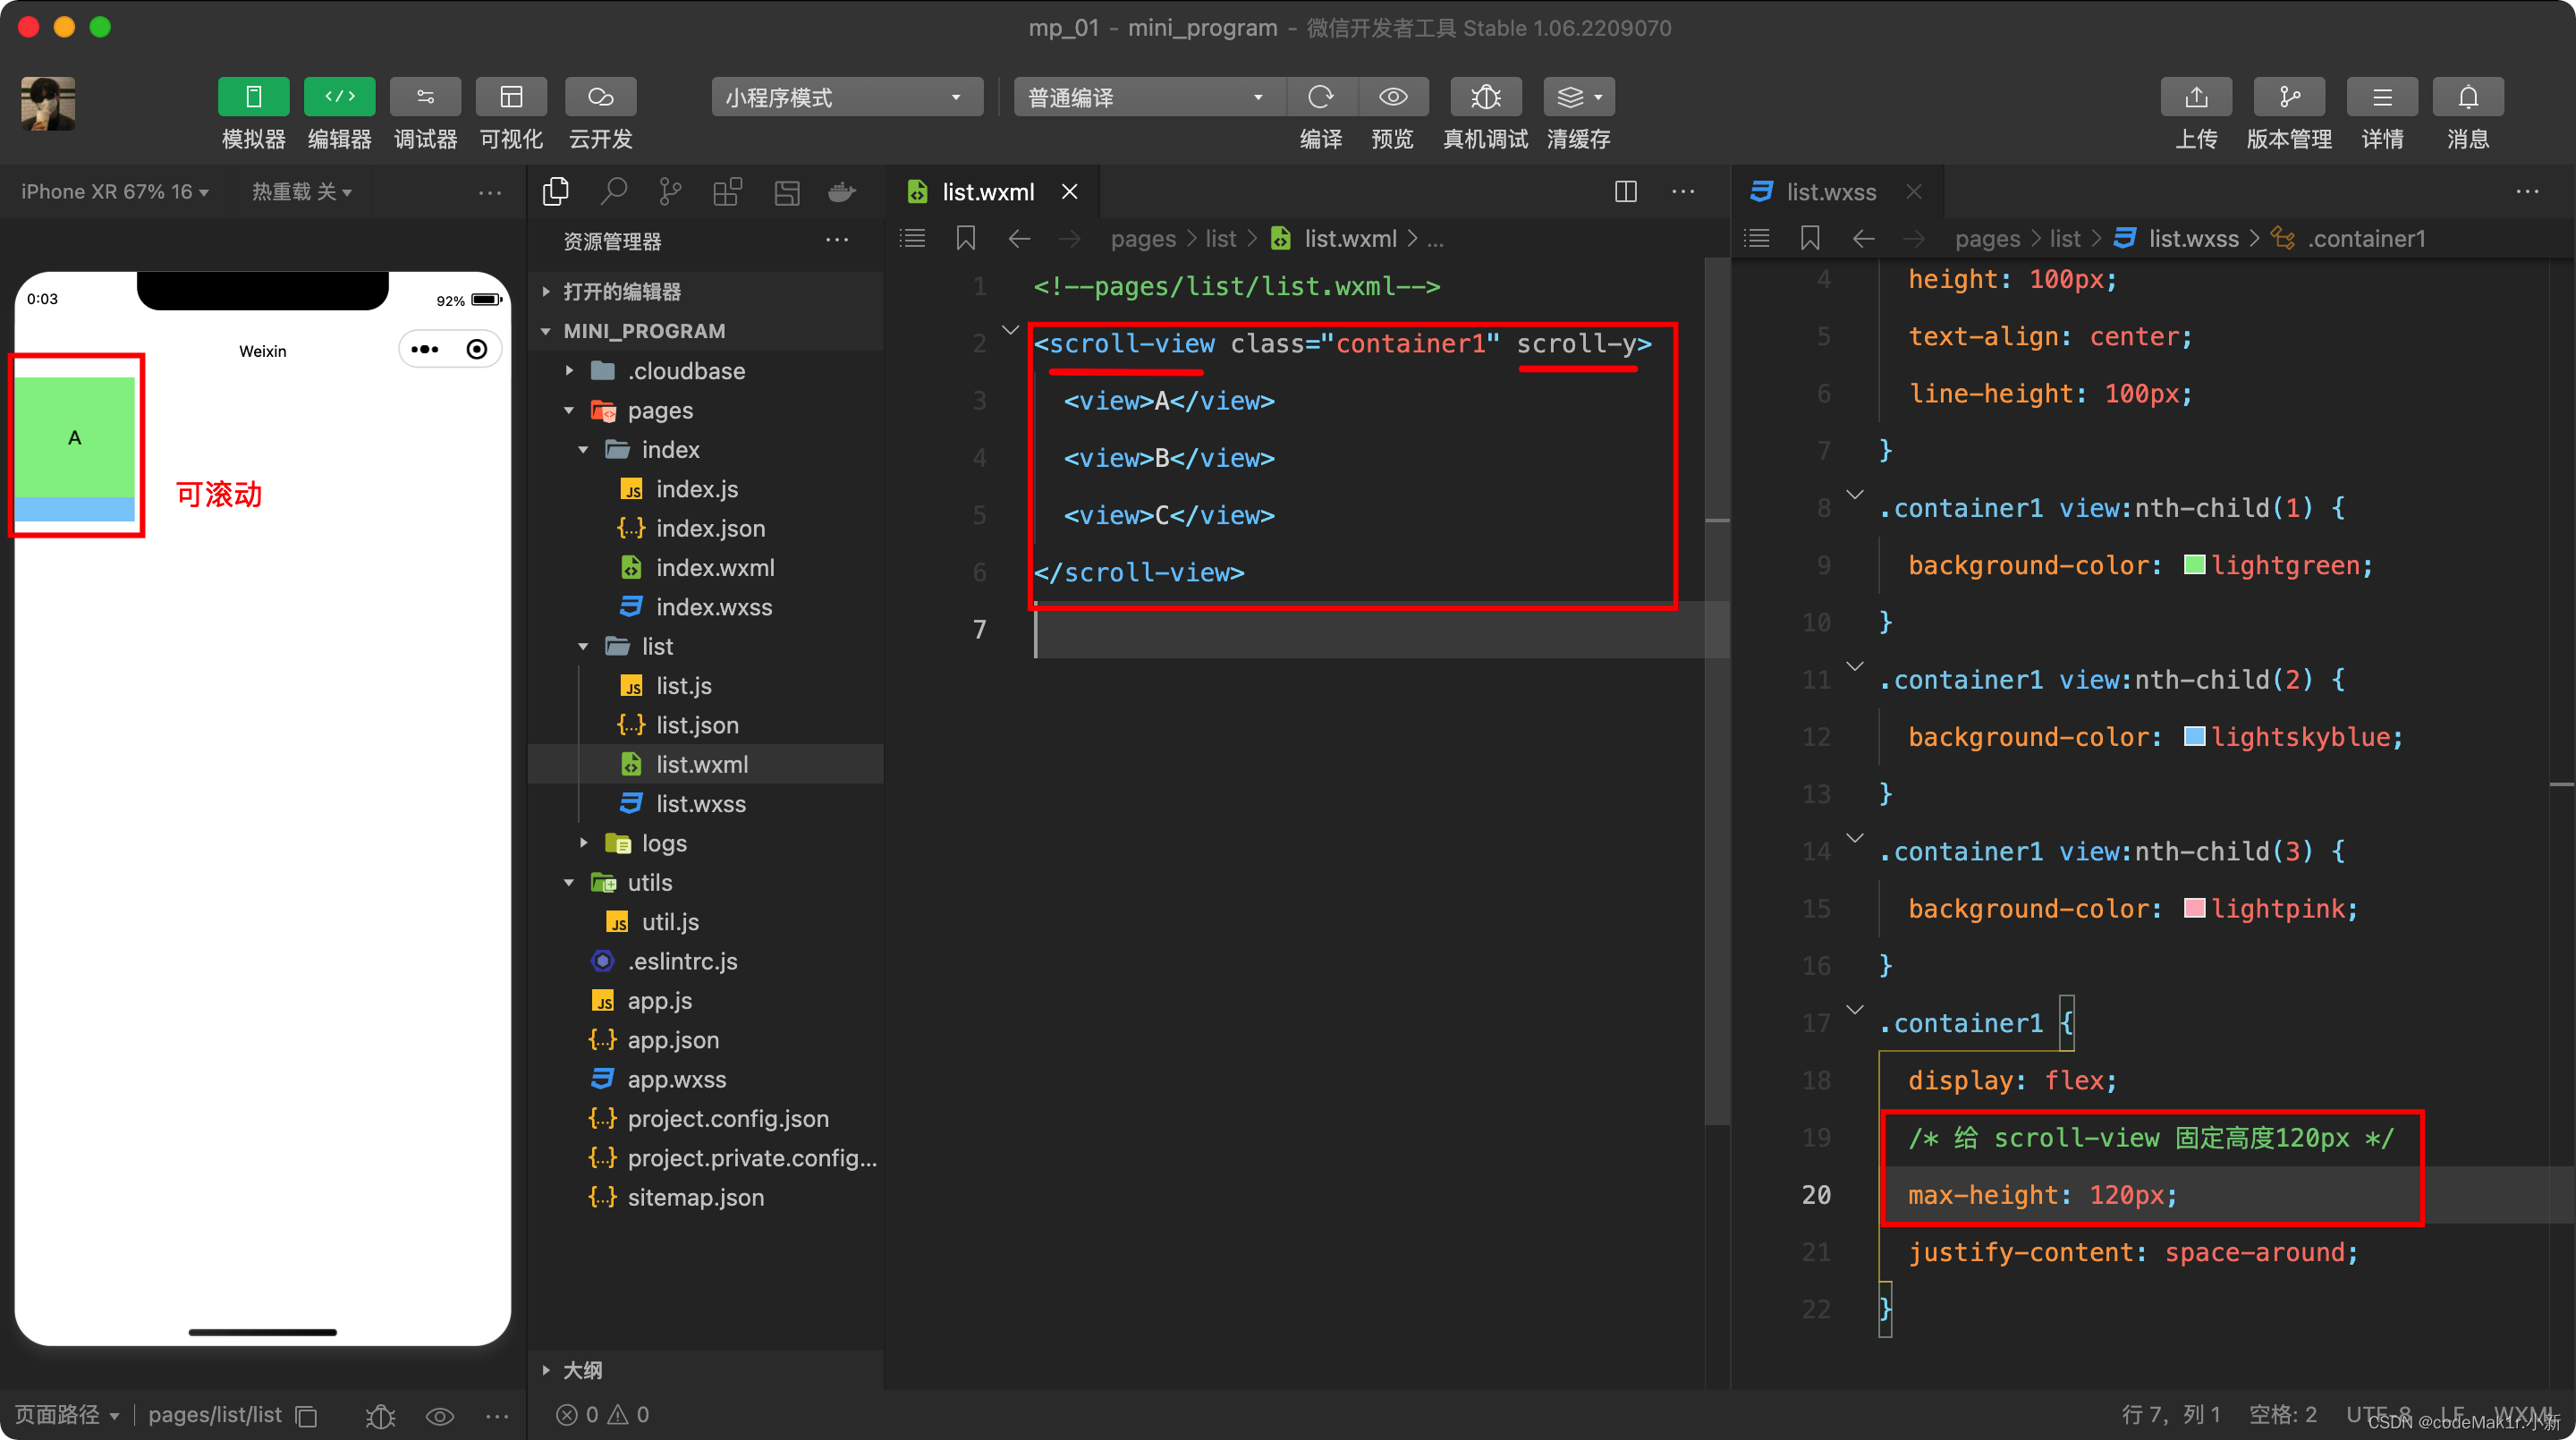Toggle the simulator panel (模拟器)
The image size is (2576, 1440).
pos(253,97)
